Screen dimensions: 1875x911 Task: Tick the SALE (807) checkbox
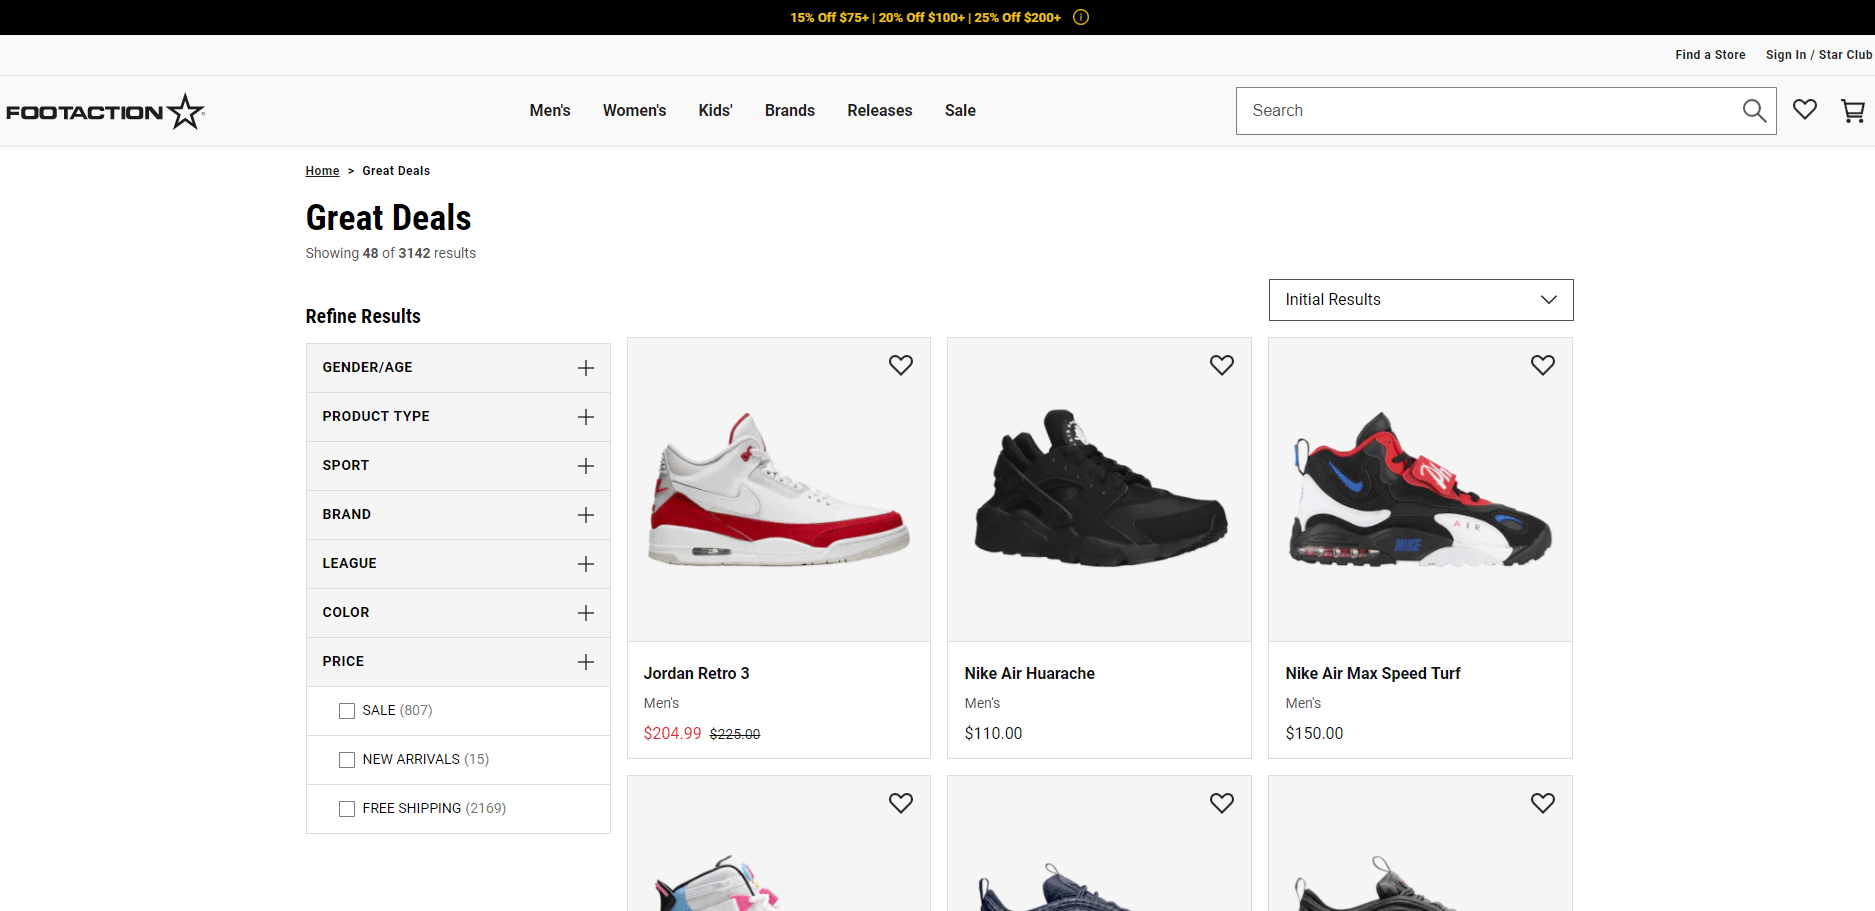[347, 711]
